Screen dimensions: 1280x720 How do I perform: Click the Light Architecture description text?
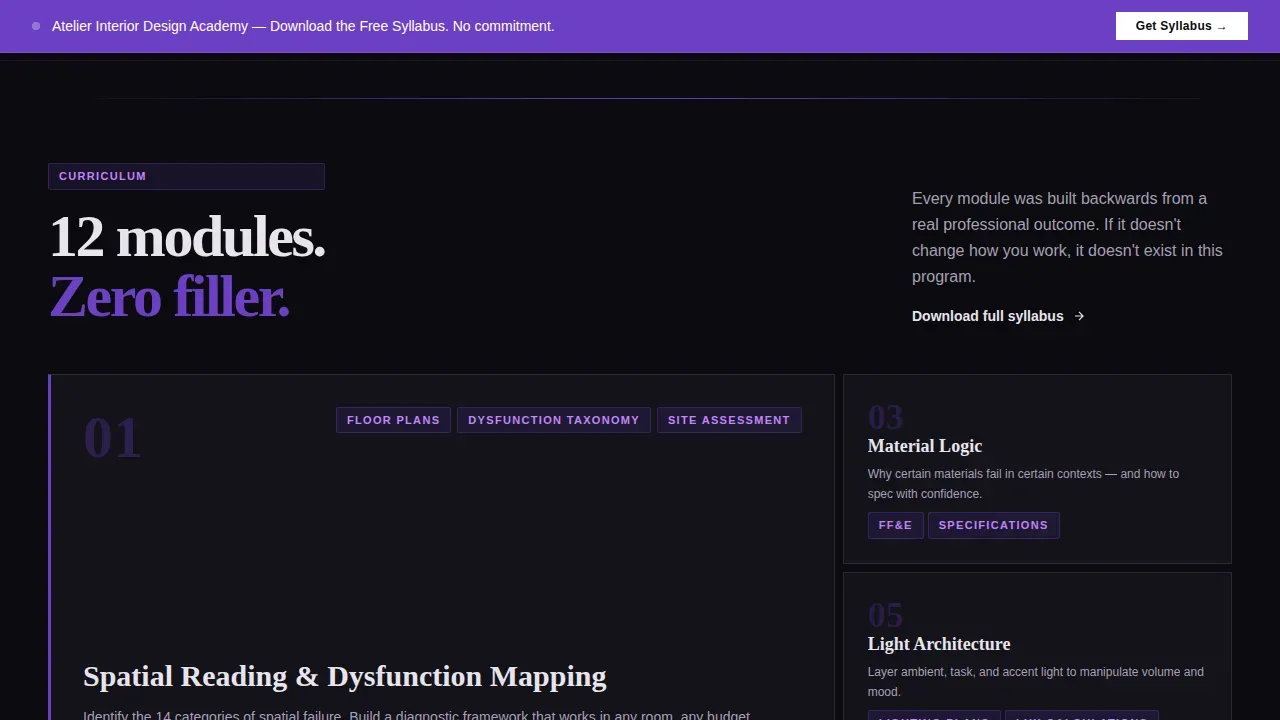coord(1035,682)
